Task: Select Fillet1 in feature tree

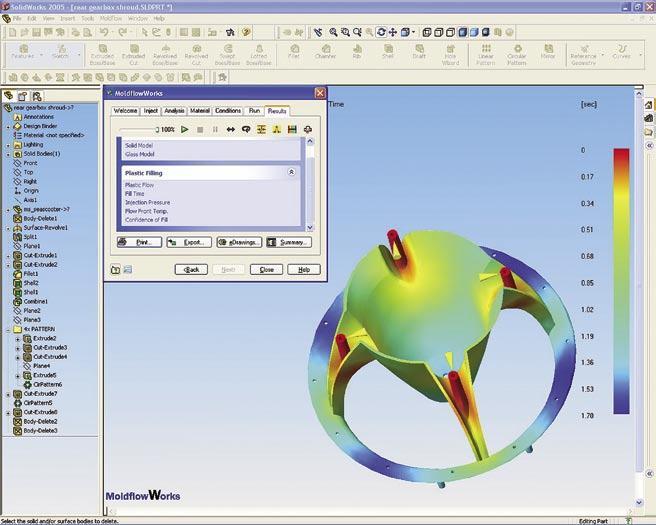Action: (x=31, y=274)
